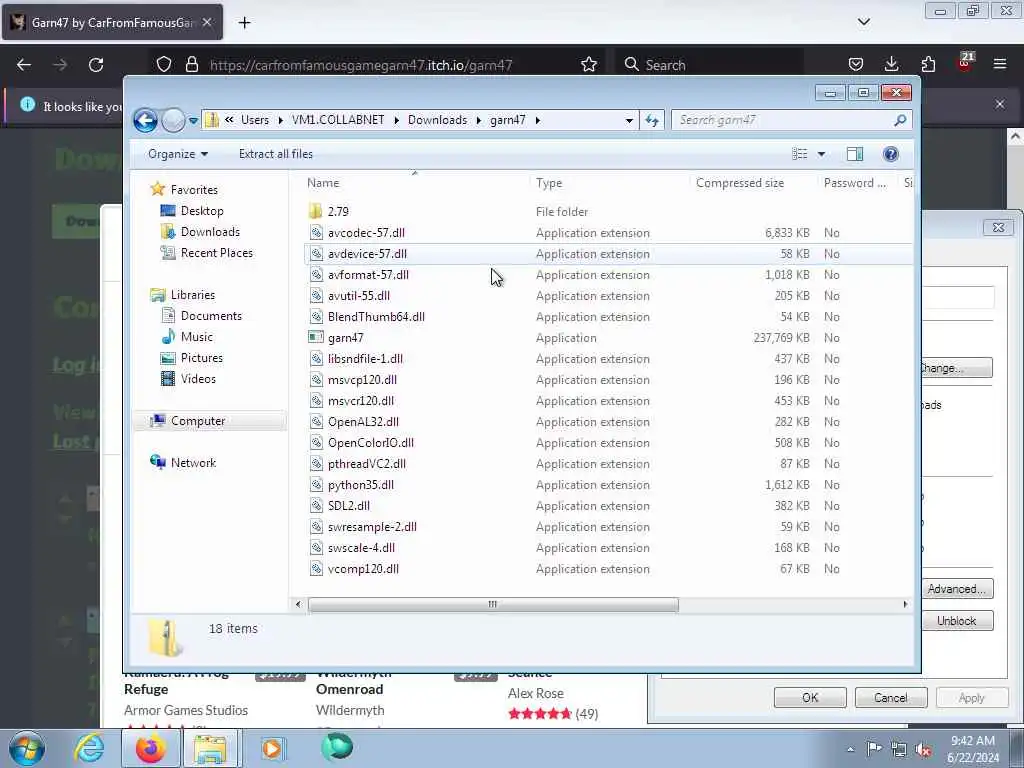
Task: Expand the arrow after garn47 breadcrumb
Action: [537, 120]
